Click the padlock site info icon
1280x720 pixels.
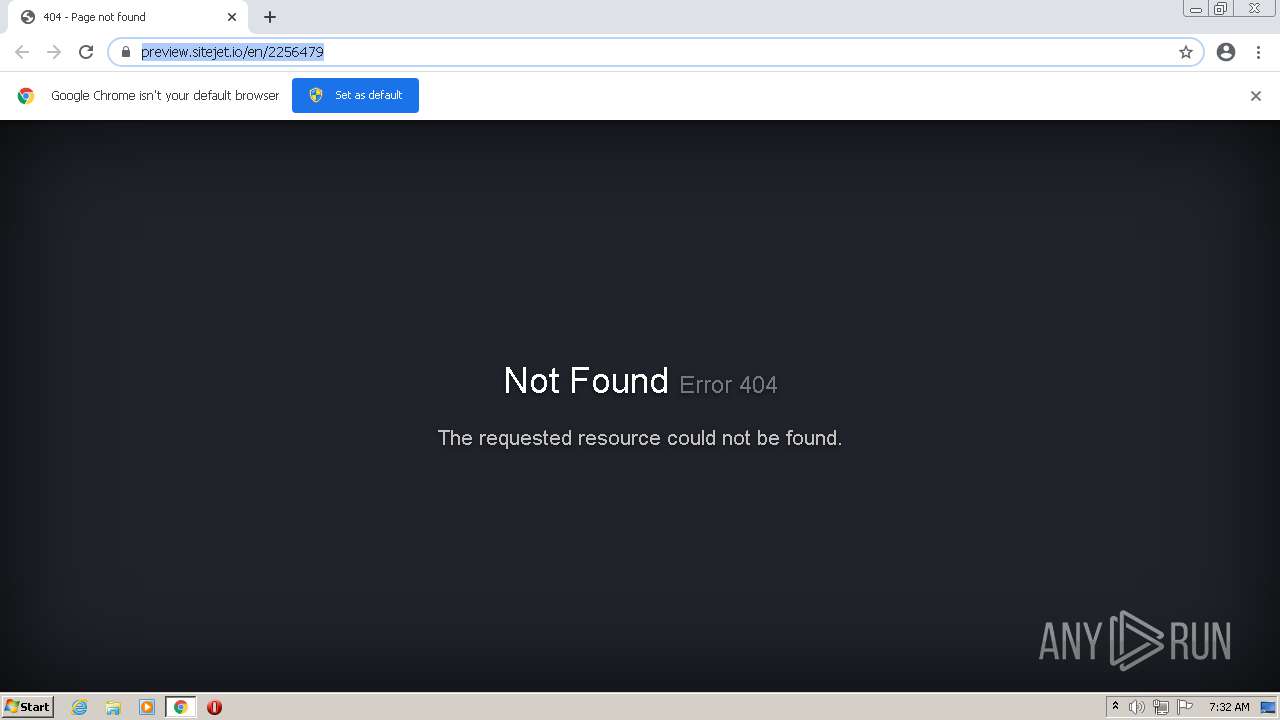pyautogui.click(x=126, y=52)
